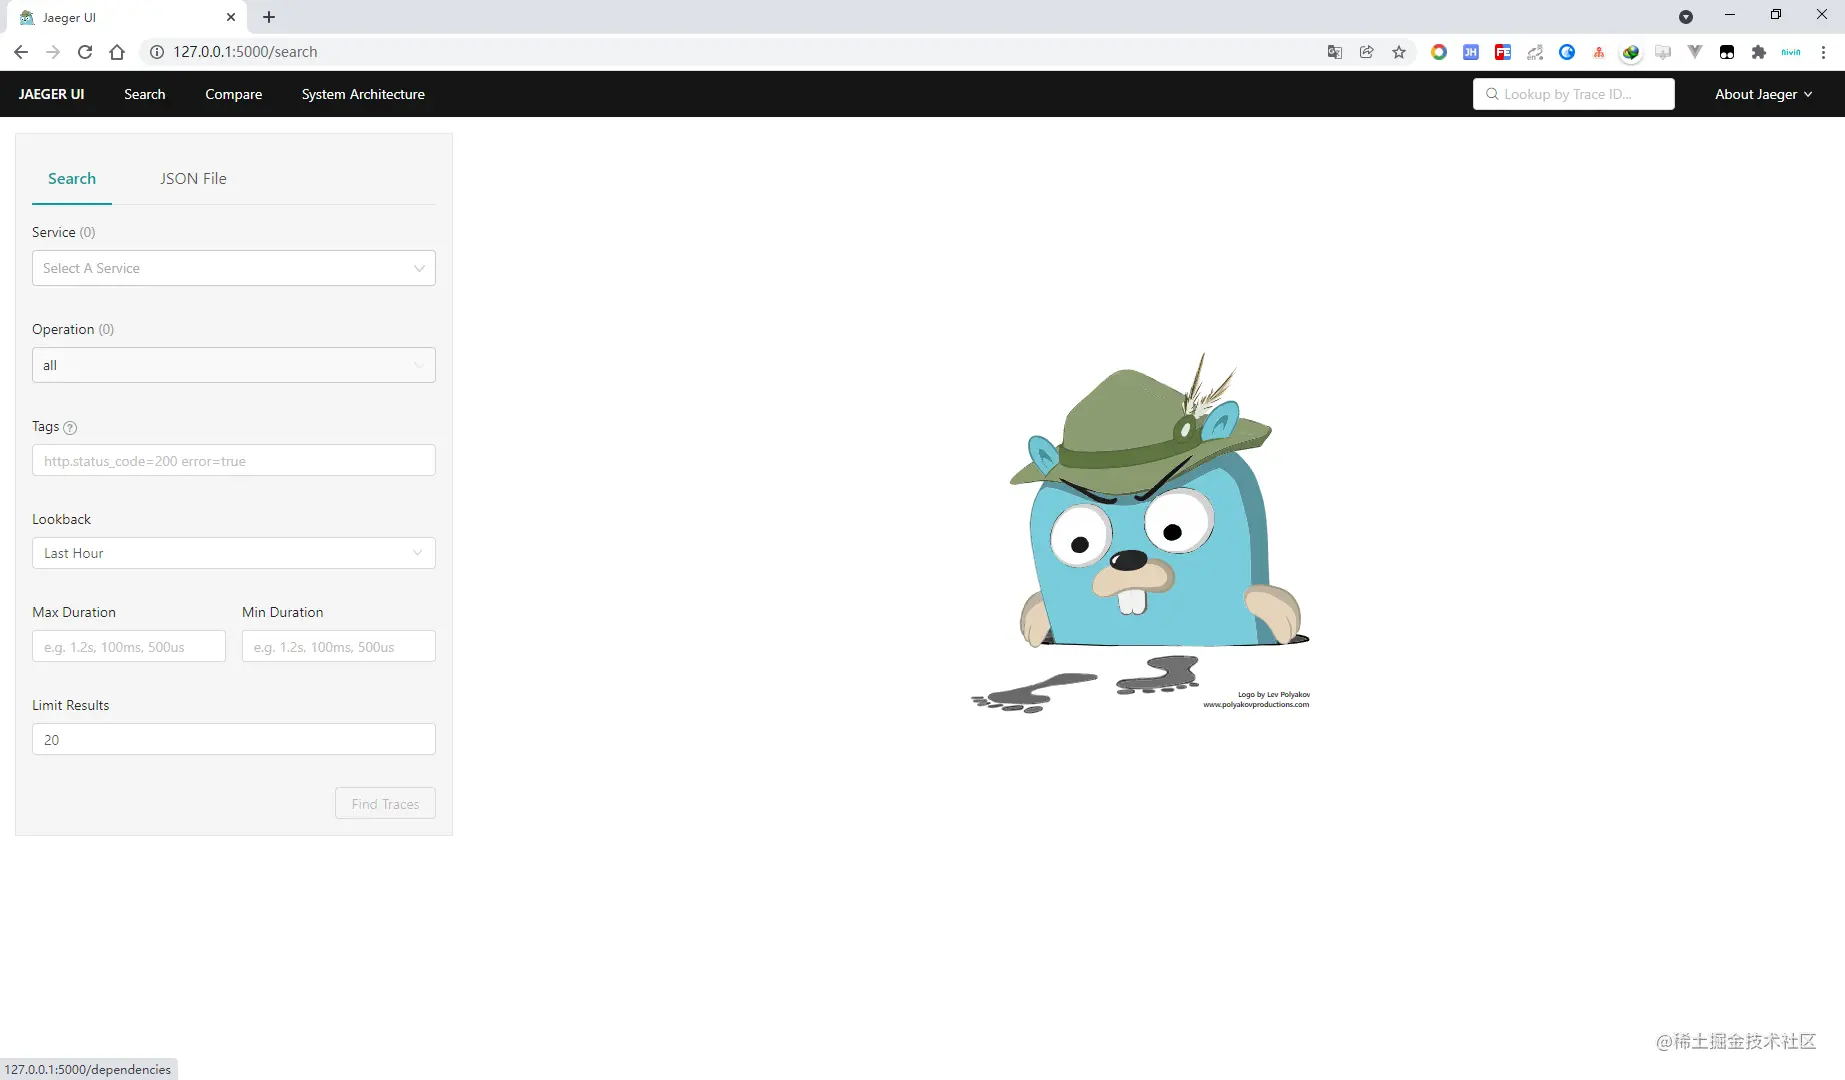Restore down the browser window
This screenshot has height=1080, width=1845.
[x=1776, y=15]
